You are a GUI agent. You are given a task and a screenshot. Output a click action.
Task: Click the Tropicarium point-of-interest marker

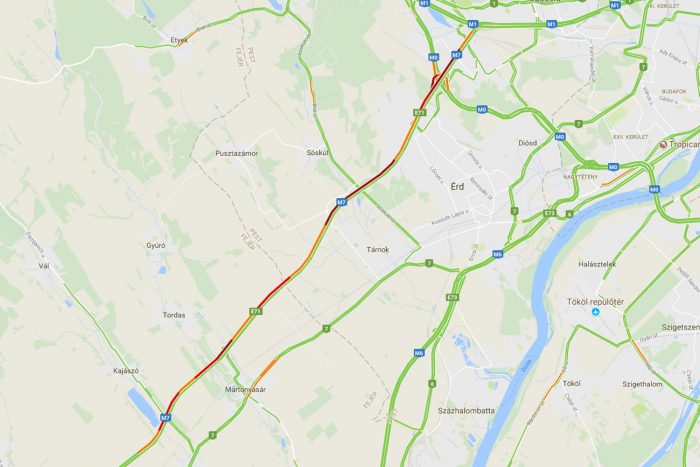663,145
